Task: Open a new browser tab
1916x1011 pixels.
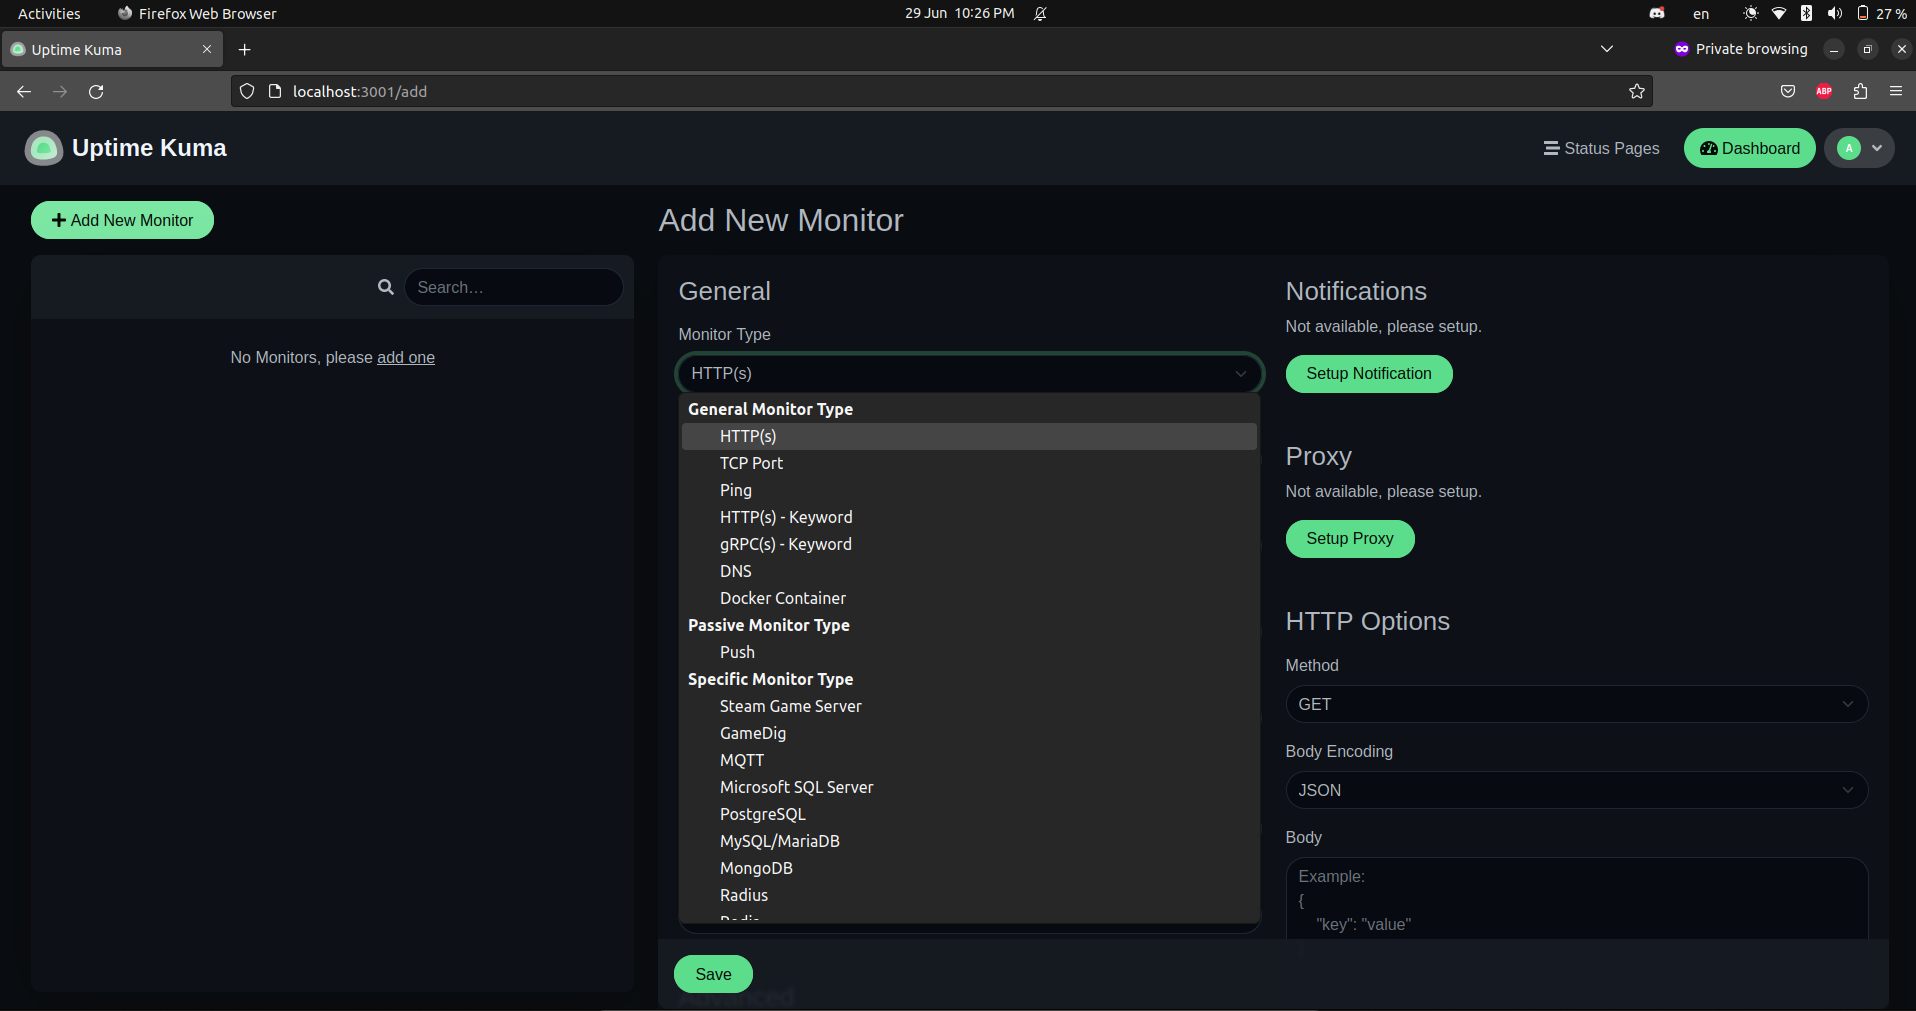Action: 245,49
